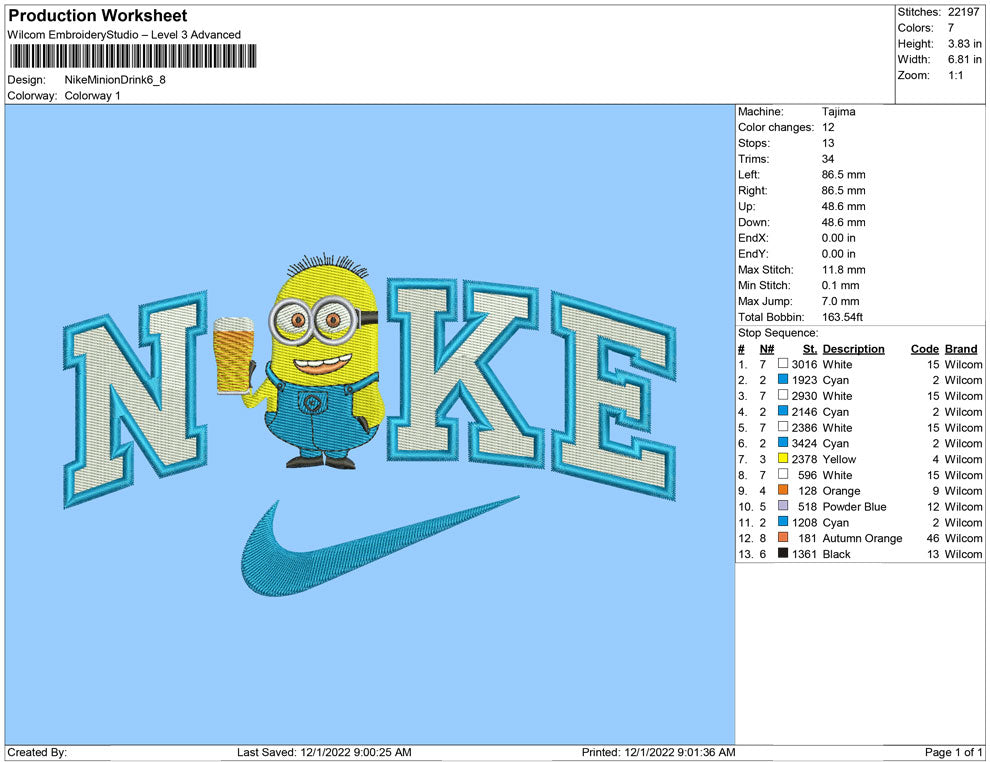Click the Autumn Orange color swatch
990x762 pixels.
783,538
